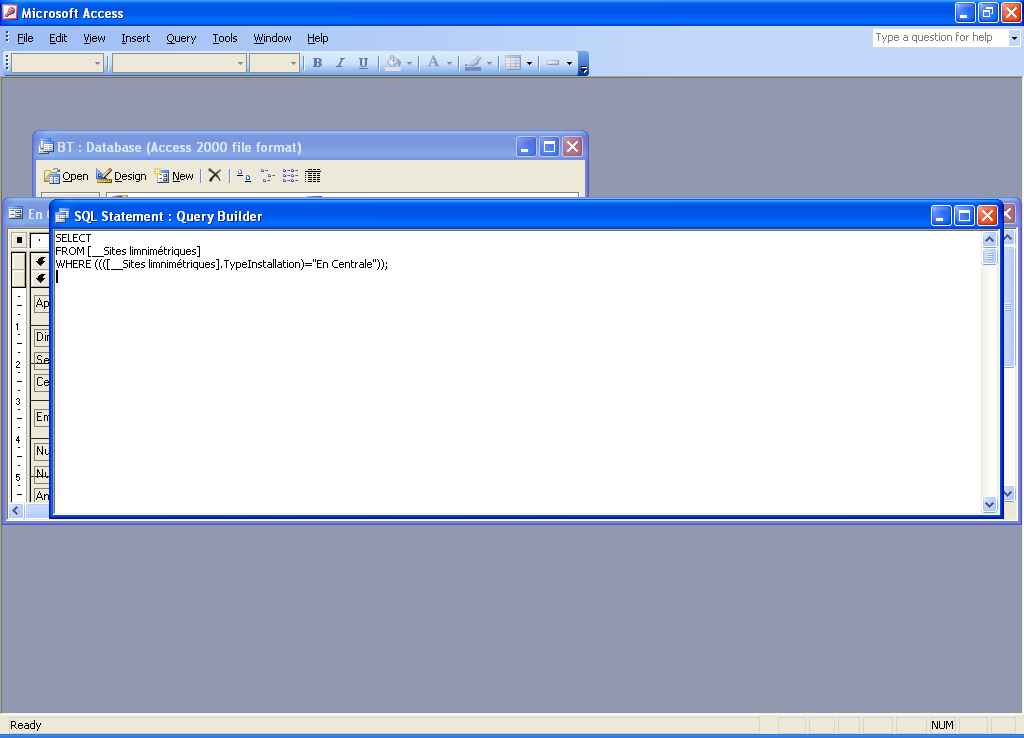
Task: Toggle Bold formatting in the toolbar
Action: click(317, 63)
